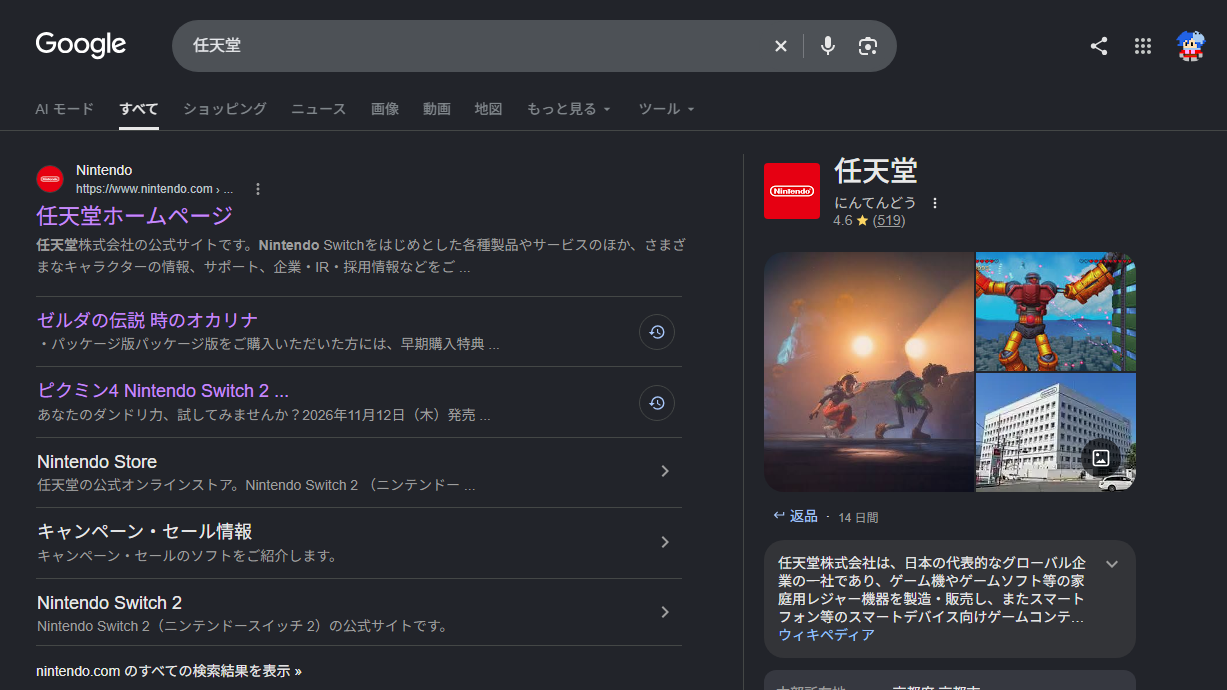1227x690 pixels.
Task: Click history icon beside ゼルダの伝説 時のオカリナ
Action: click(657, 332)
